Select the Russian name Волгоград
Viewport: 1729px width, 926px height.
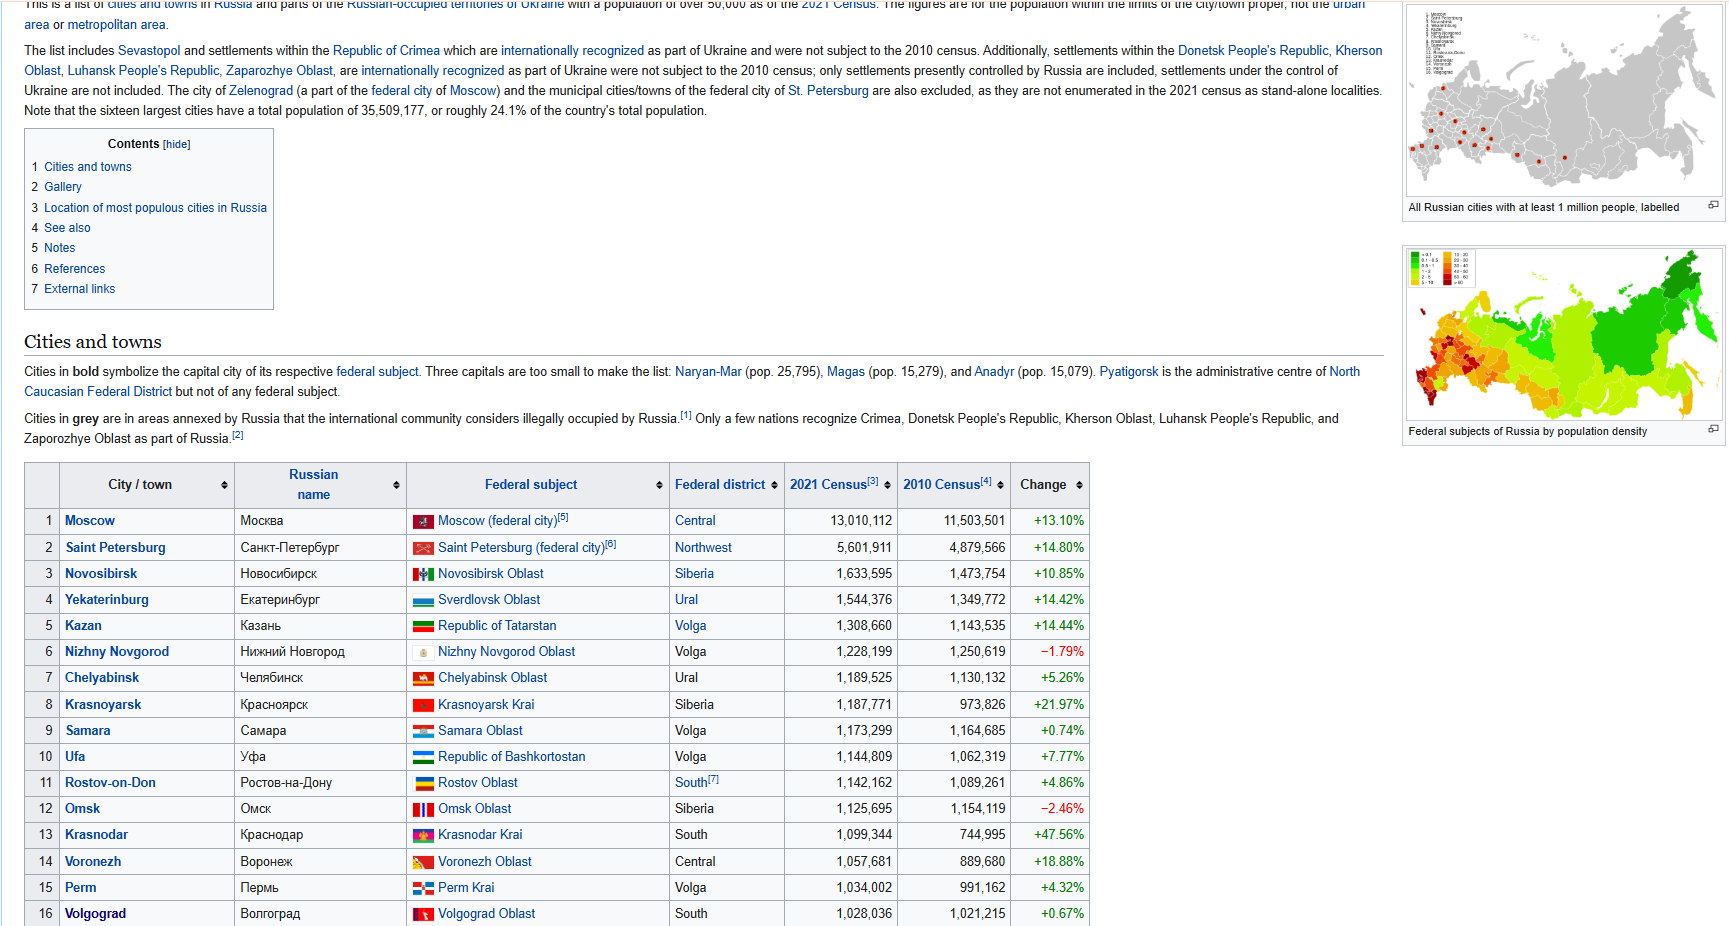(x=270, y=914)
